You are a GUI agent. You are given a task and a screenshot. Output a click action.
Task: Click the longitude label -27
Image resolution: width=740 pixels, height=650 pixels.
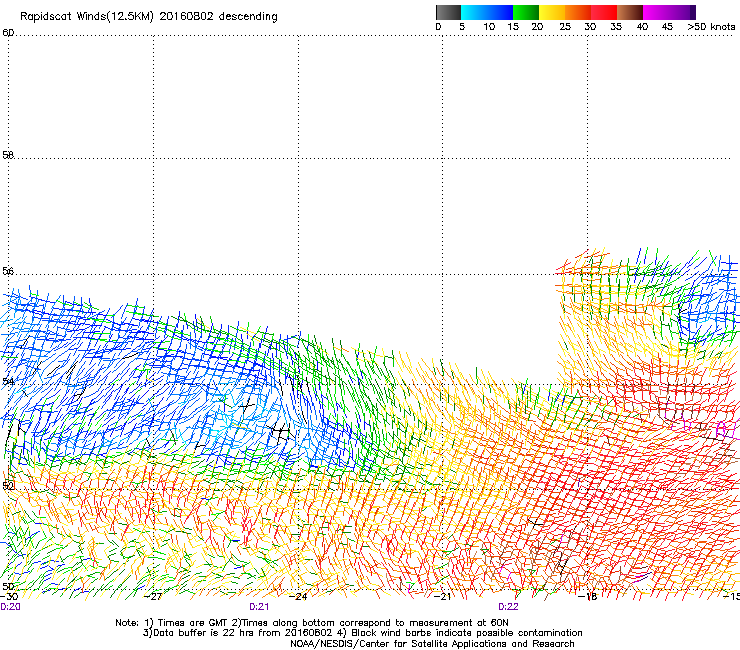pos(153,596)
